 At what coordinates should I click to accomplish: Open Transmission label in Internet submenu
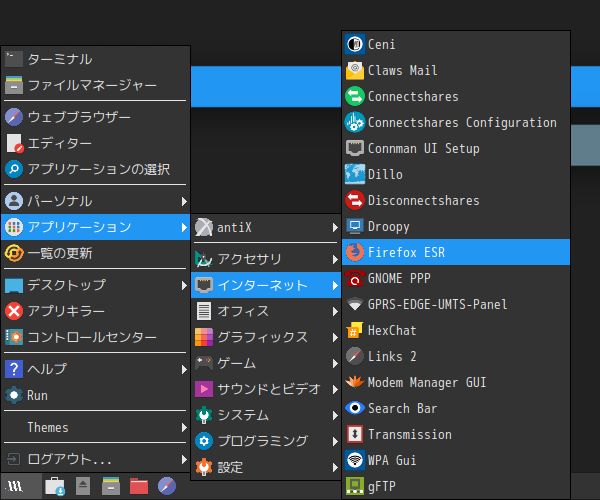click(x=410, y=435)
